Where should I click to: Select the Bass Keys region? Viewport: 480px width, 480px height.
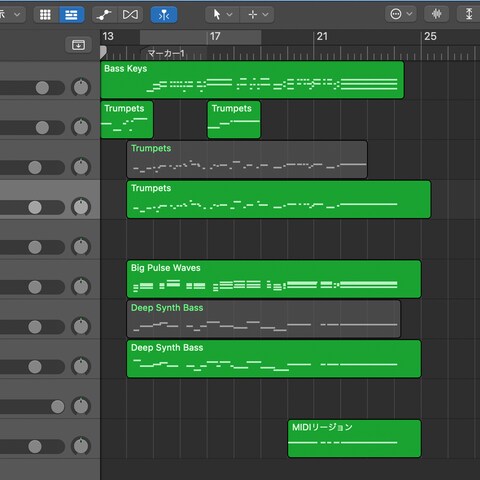[x=252, y=80]
